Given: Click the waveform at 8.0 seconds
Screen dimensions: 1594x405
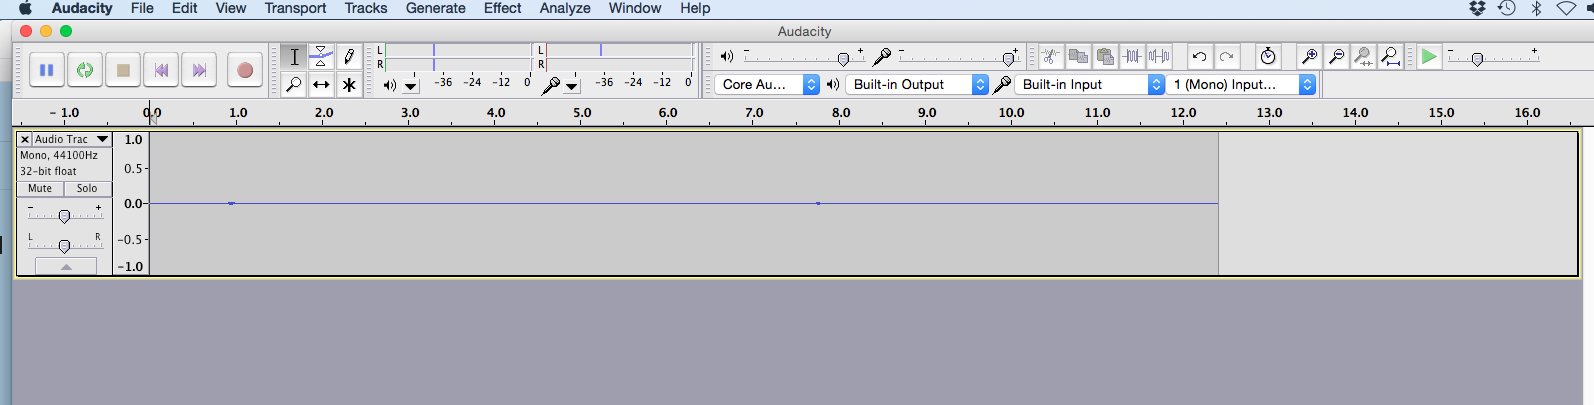Looking at the screenshot, I should point(841,204).
